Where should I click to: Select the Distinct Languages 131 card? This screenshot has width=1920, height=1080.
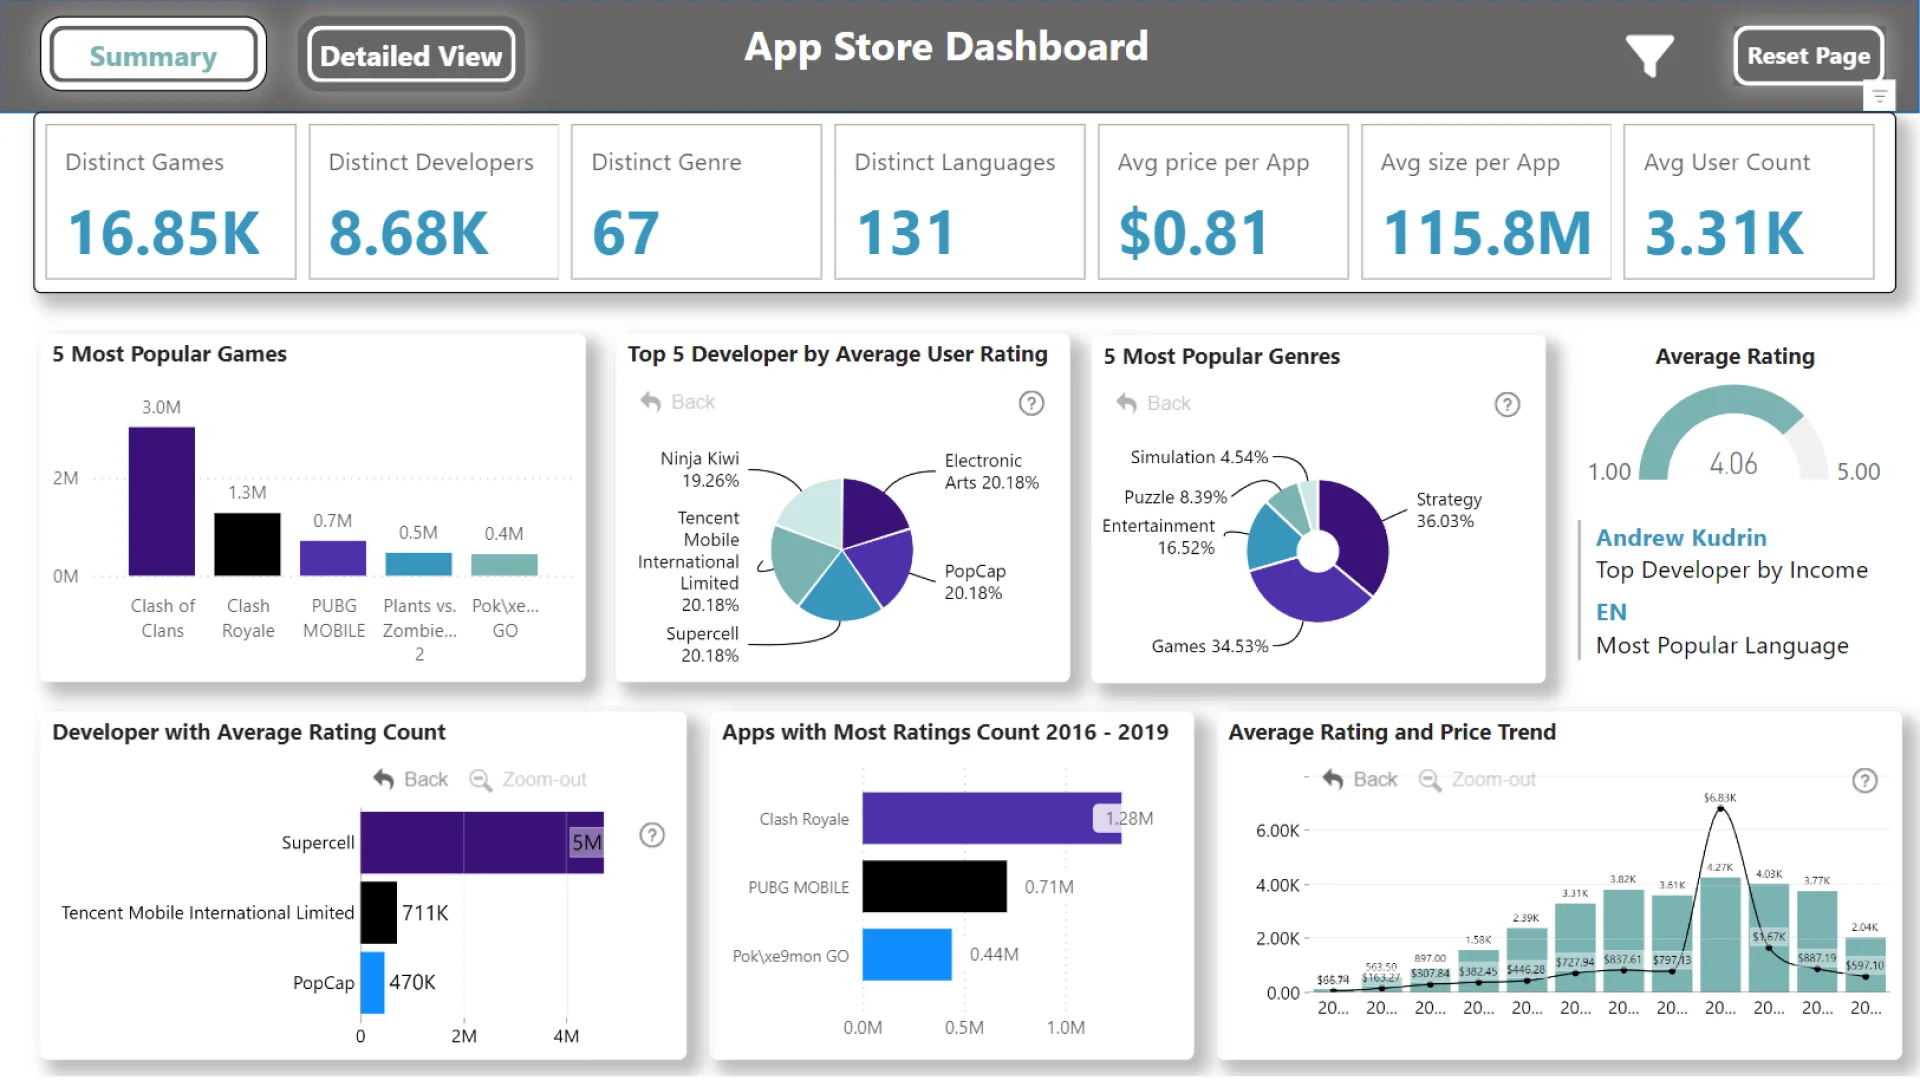coord(959,201)
